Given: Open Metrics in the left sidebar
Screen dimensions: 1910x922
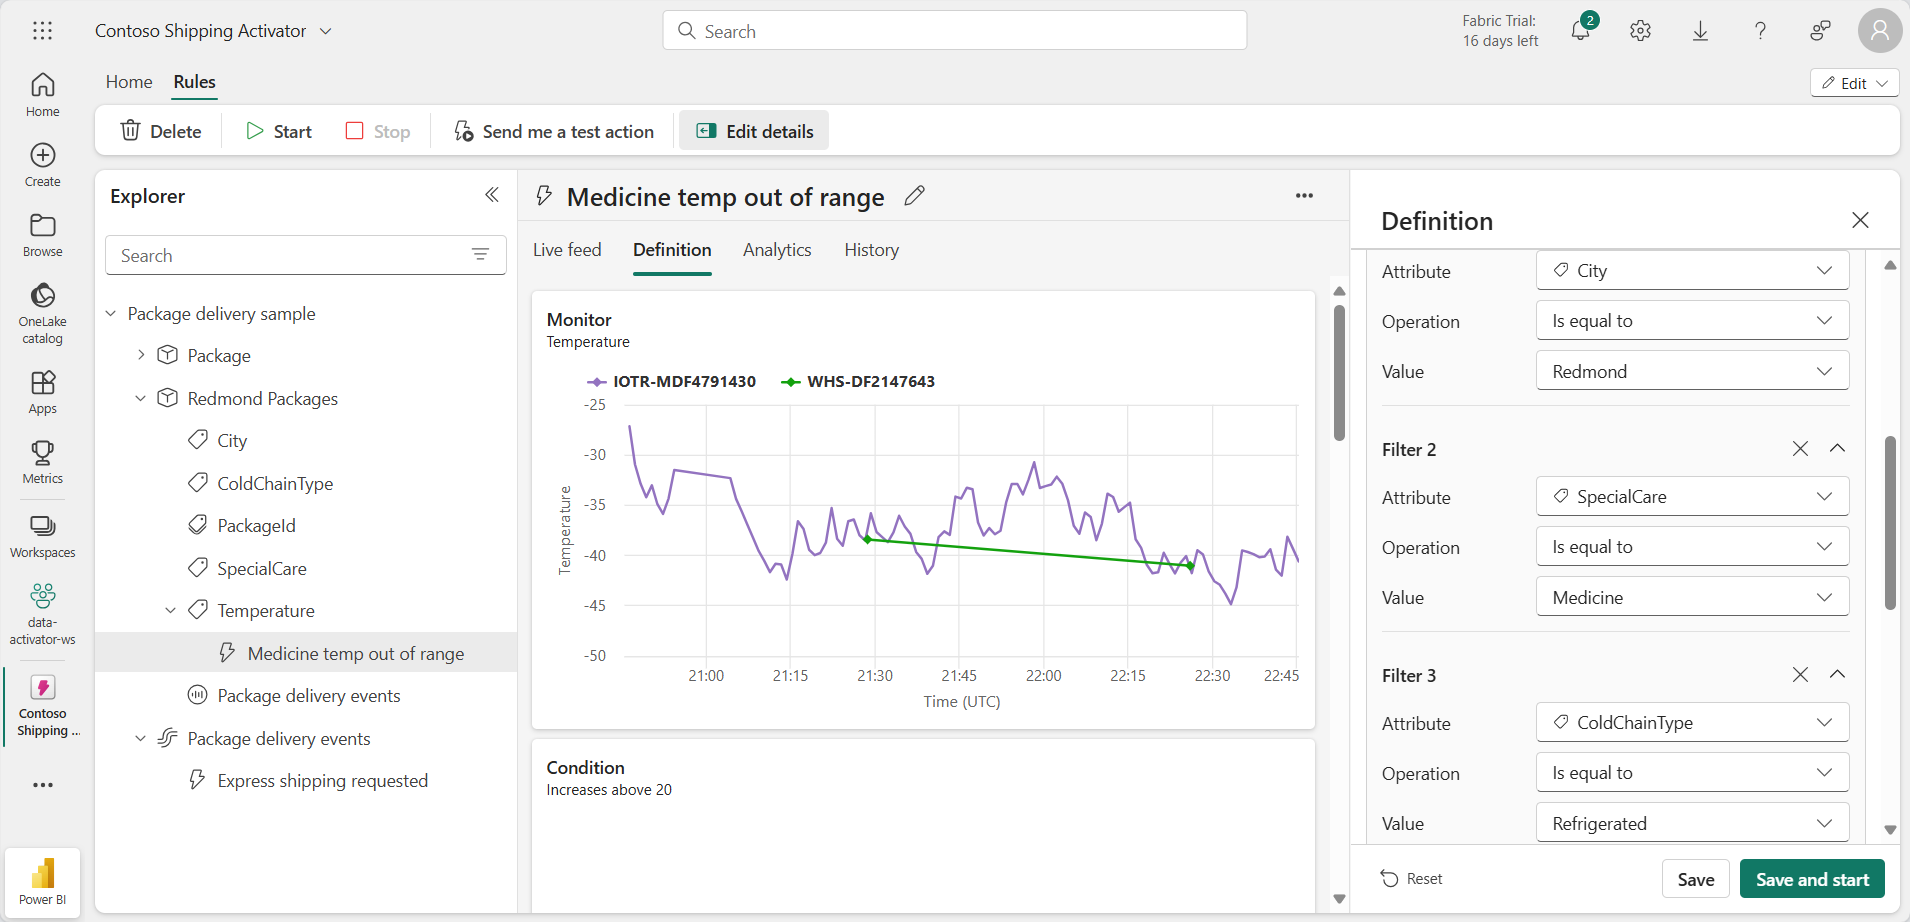Looking at the screenshot, I should pos(42,462).
